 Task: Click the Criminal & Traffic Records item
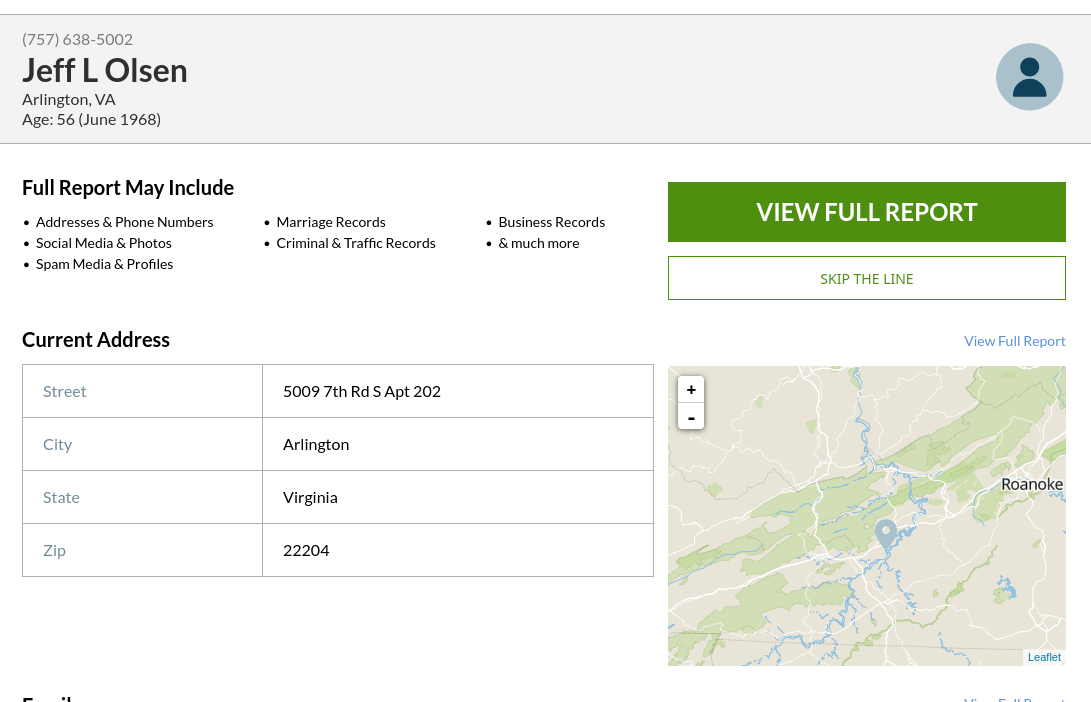(356, 243)
